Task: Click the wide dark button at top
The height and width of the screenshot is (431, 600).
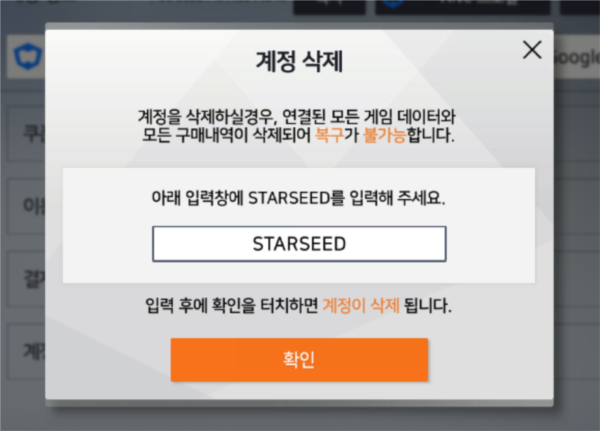Action: click(x=463, y=7)
